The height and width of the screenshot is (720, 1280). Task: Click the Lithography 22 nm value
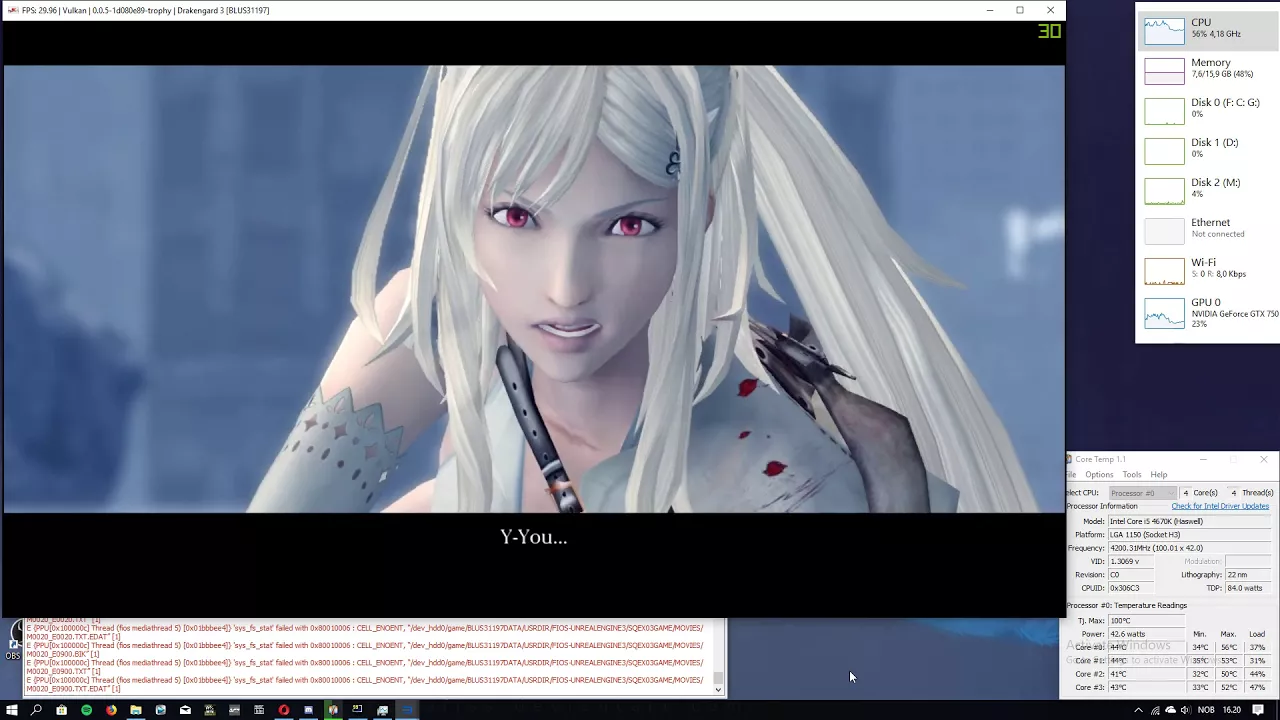1248,575
